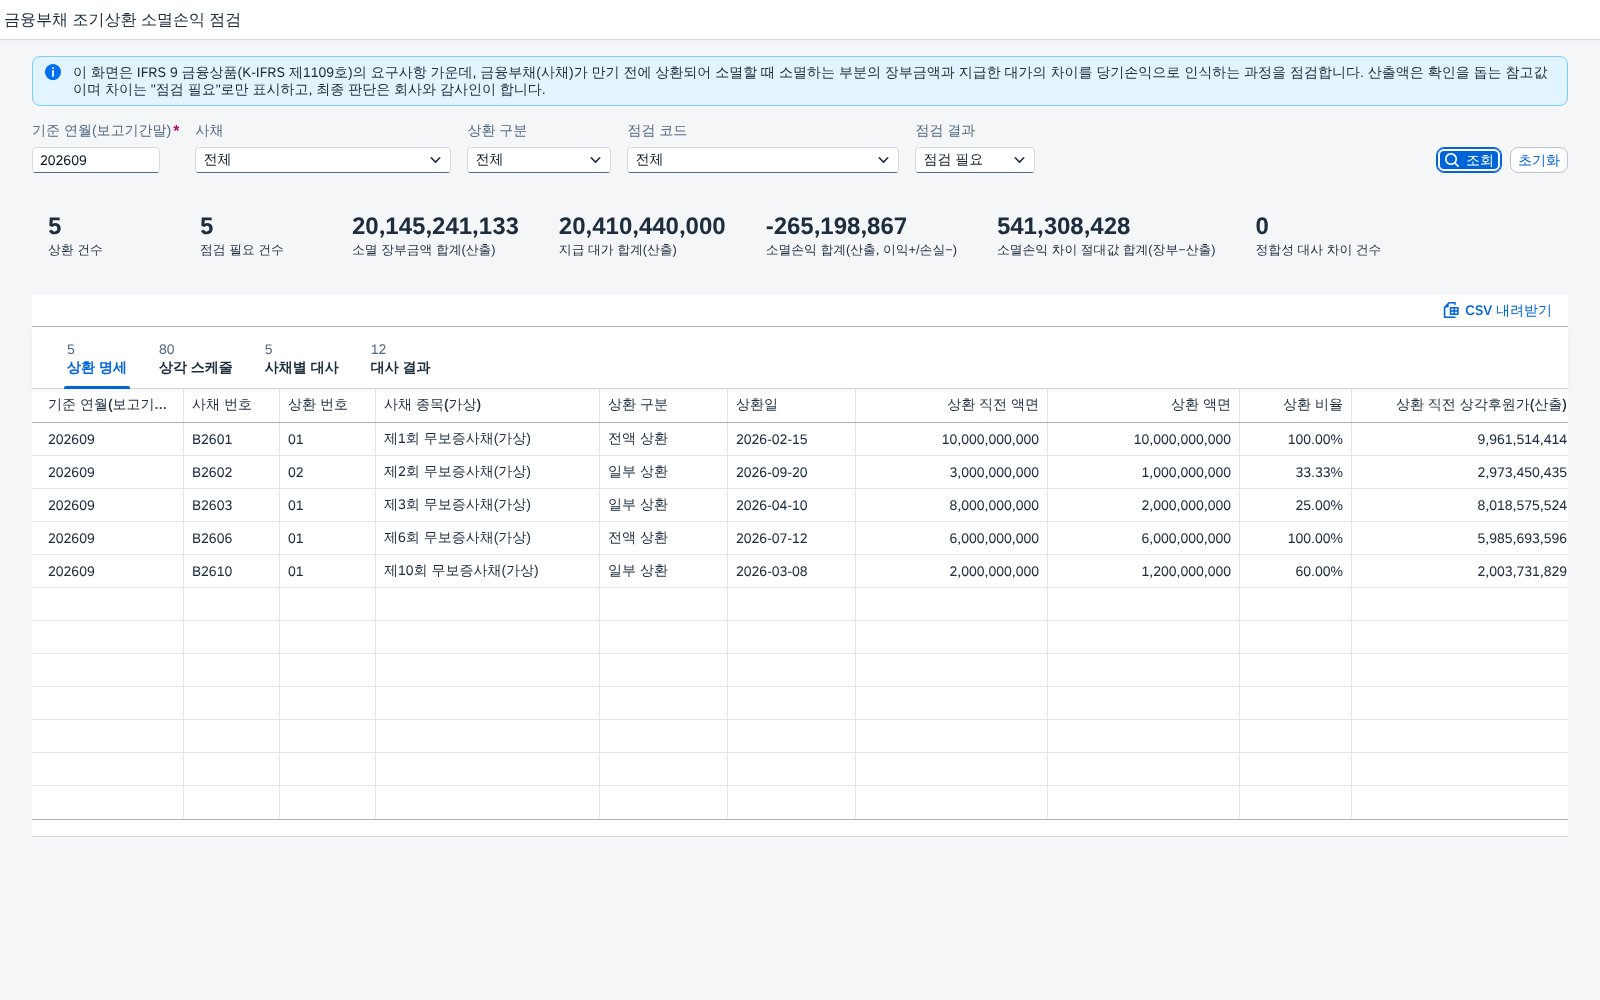Select the row for 사채 번호 B2601
The width and height of the screenshot is (1600, 1000).
pyautogui.click(x=800, y=439)
